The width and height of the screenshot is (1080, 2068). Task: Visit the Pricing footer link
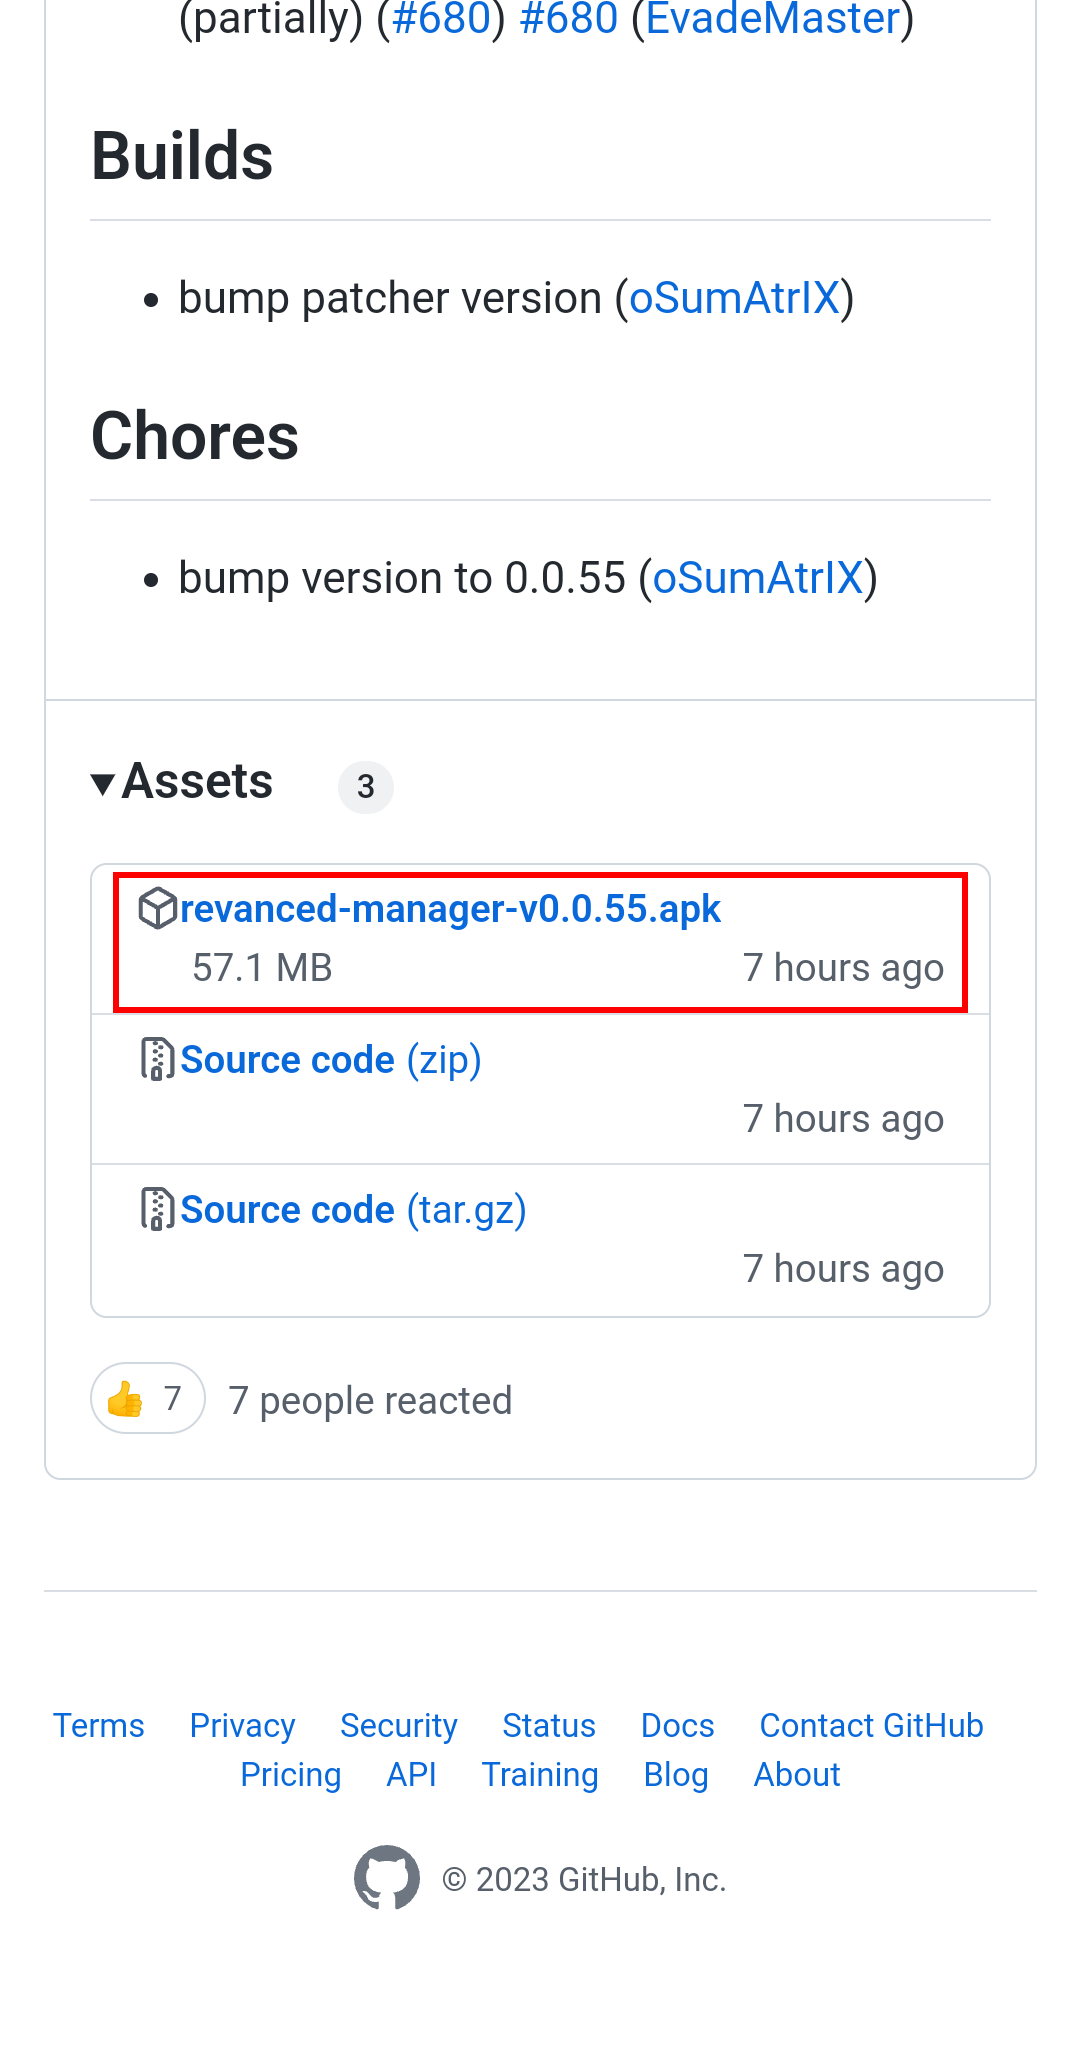click(x=291, y=1775)
